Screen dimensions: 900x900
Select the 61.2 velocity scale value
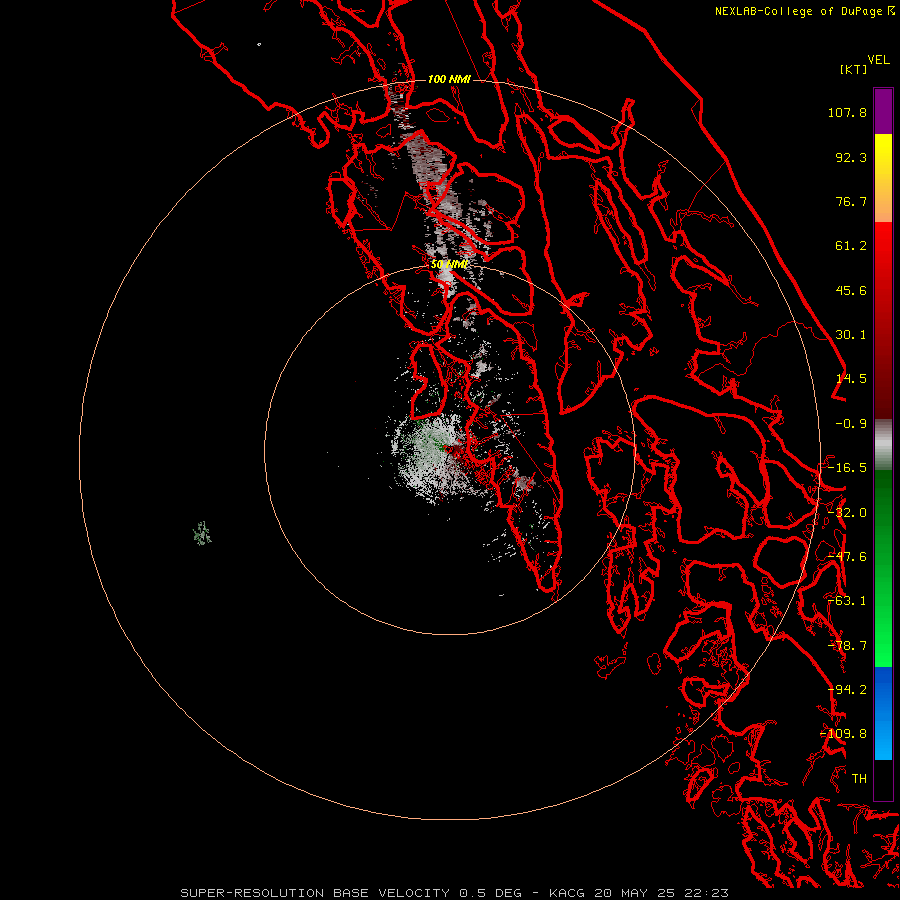pyautogui.click(x=851, y=246)
